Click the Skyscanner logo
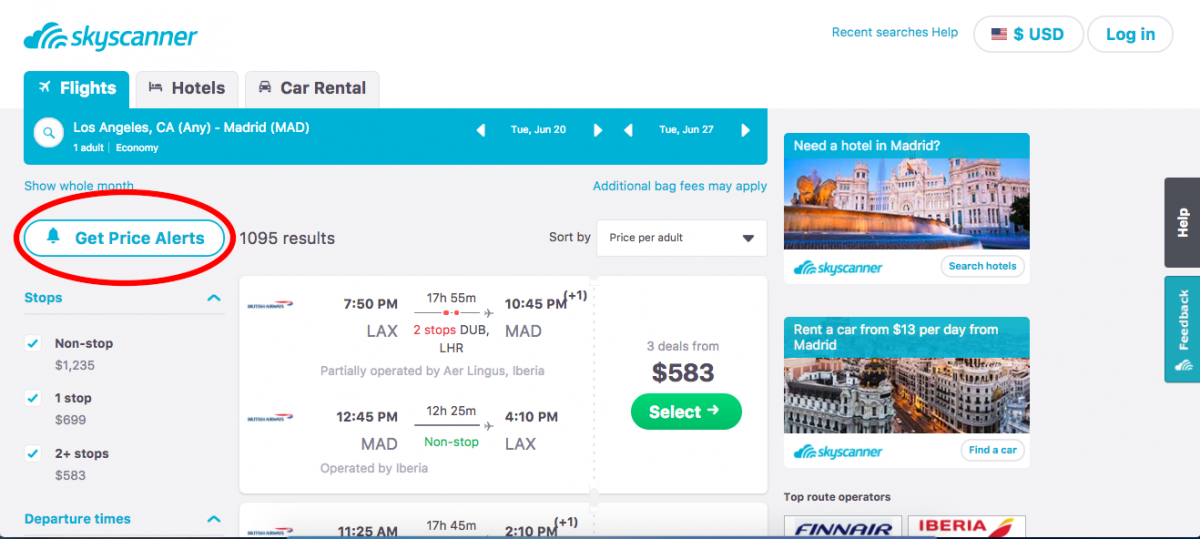 pyautogui.click(x=111, y=38)
